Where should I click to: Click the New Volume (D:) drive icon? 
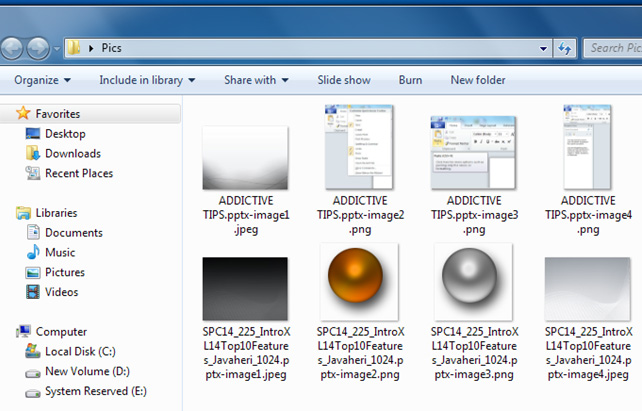[x=33, y=373]
